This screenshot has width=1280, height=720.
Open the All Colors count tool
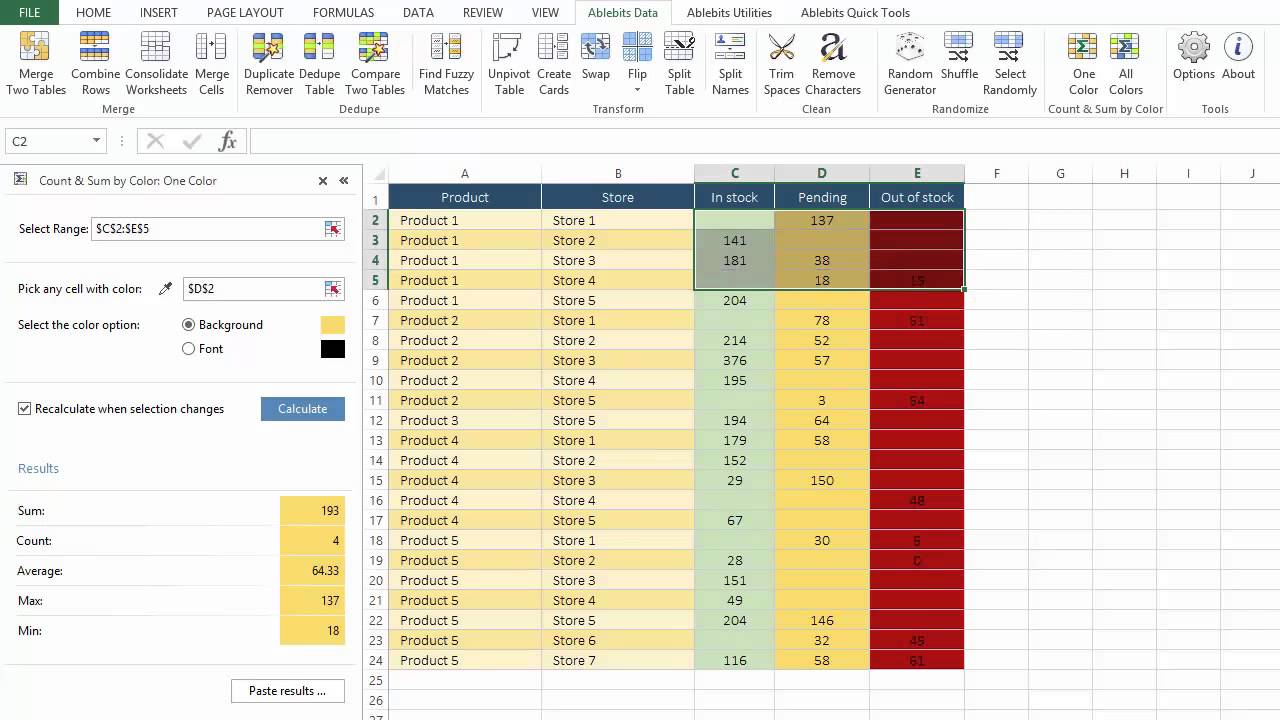coord(1125,64)
